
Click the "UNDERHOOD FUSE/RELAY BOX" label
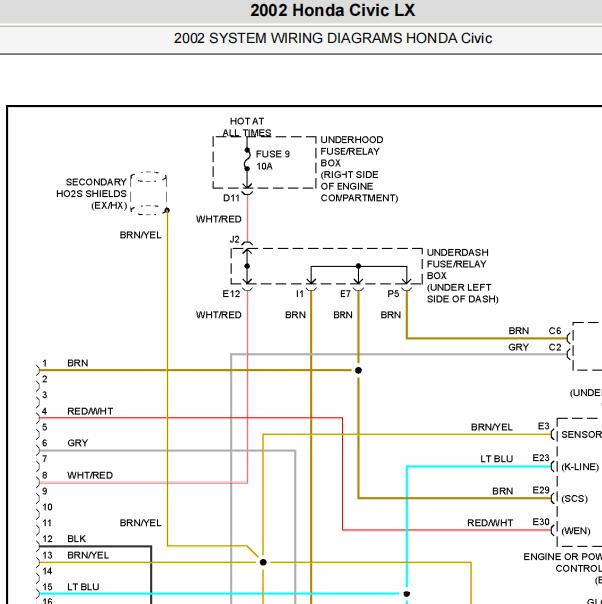point(352,151)
